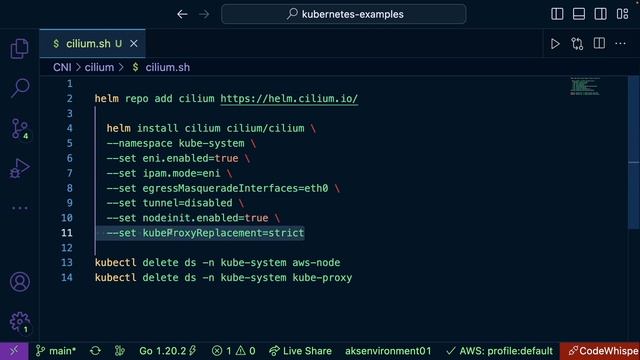This screenshot has height=360, width=640.
Task: Click 'egressMasqueradeInterfaces=eth0' text
Action: 235,189
